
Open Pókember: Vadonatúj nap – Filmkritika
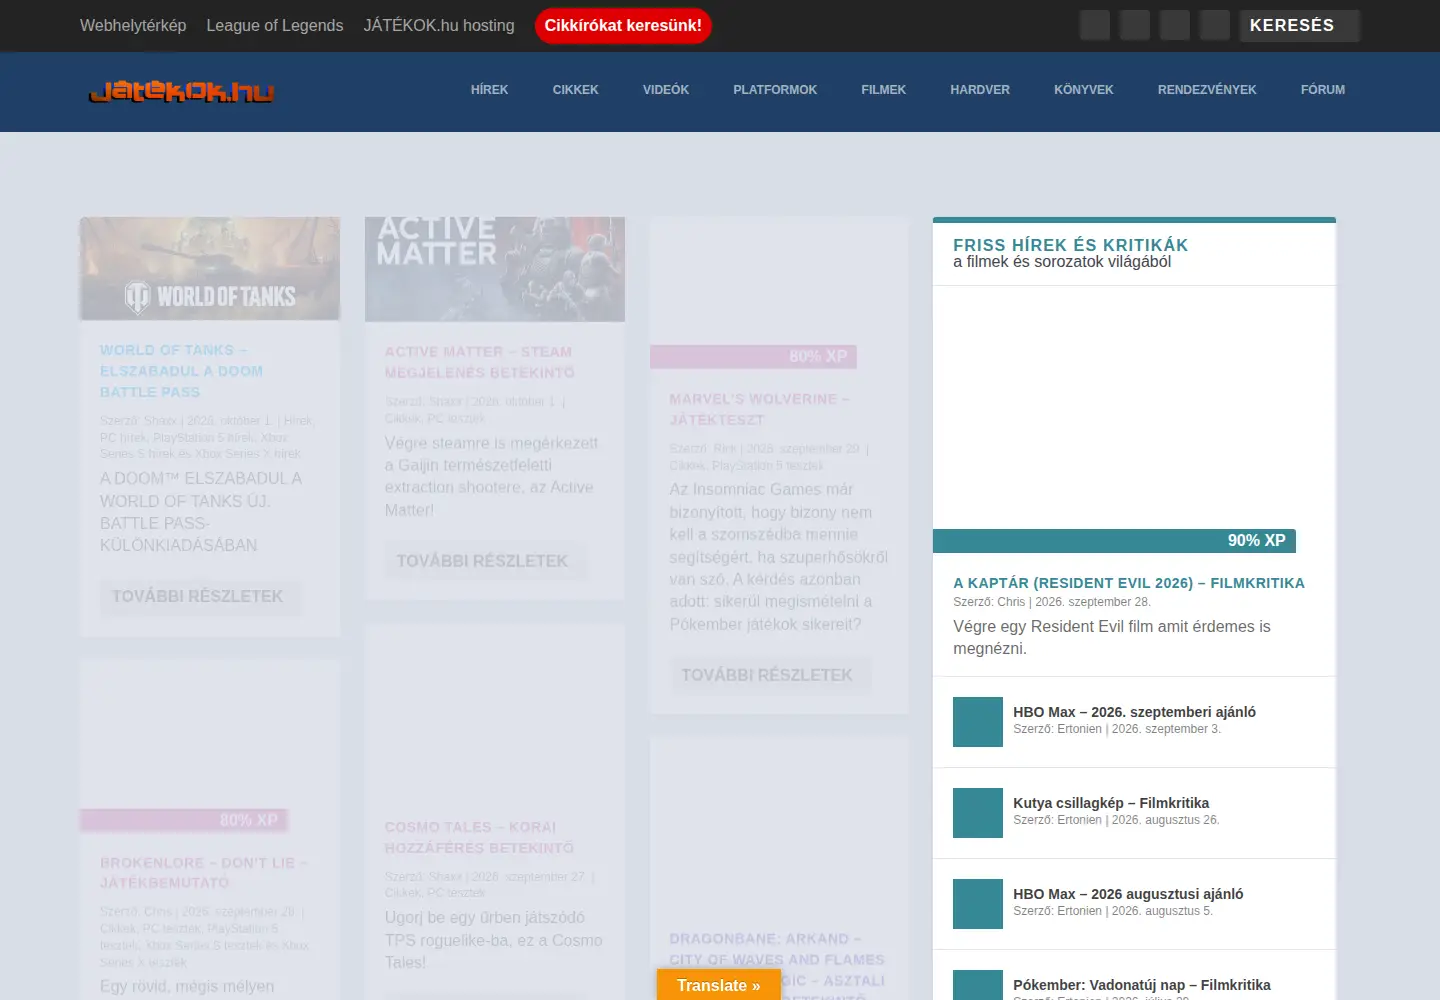1142,985
